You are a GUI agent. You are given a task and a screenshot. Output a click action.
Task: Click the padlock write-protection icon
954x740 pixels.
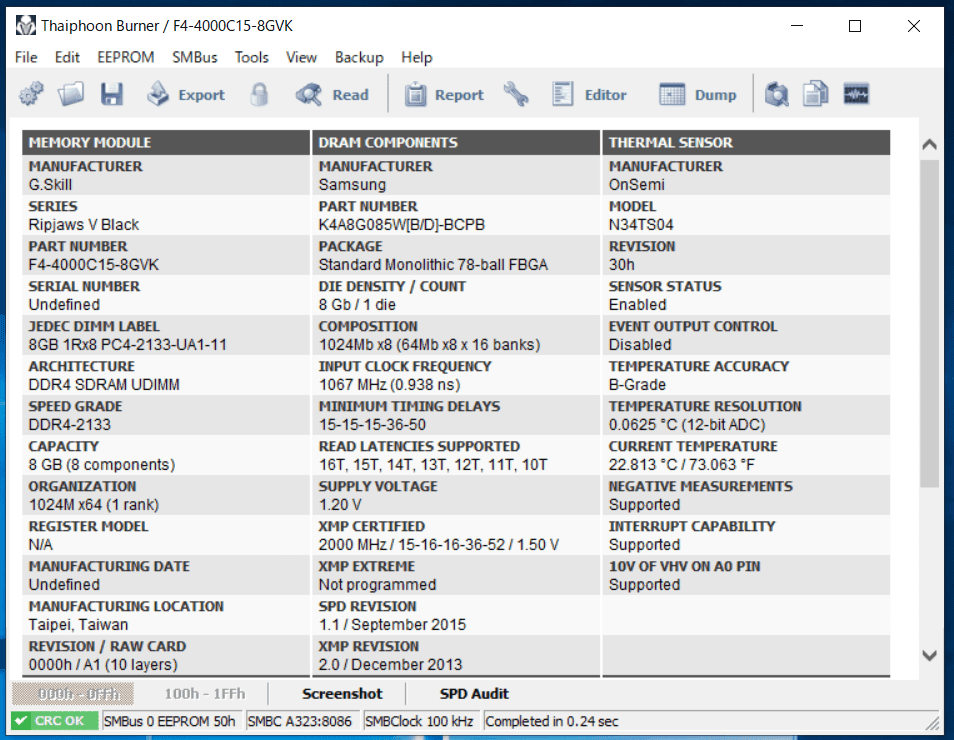tap(259, 94)
